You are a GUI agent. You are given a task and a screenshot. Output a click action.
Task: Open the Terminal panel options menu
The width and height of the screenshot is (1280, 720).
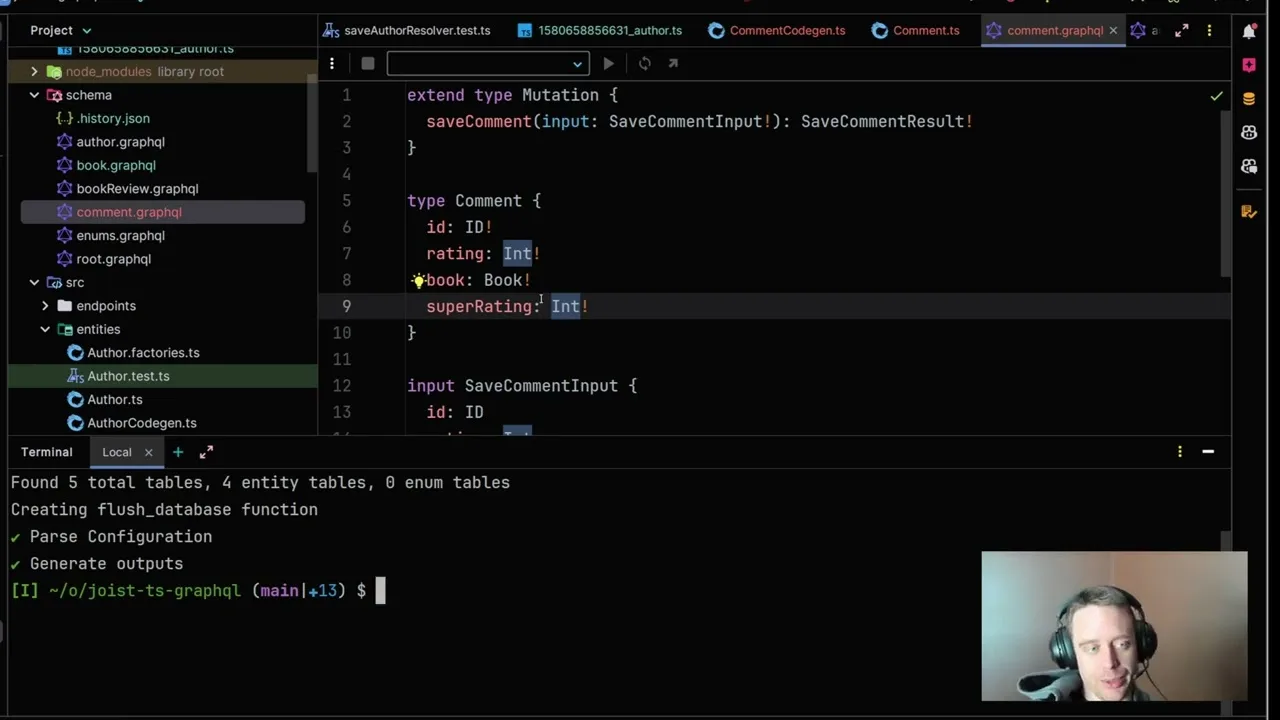tap(1180, 452)
